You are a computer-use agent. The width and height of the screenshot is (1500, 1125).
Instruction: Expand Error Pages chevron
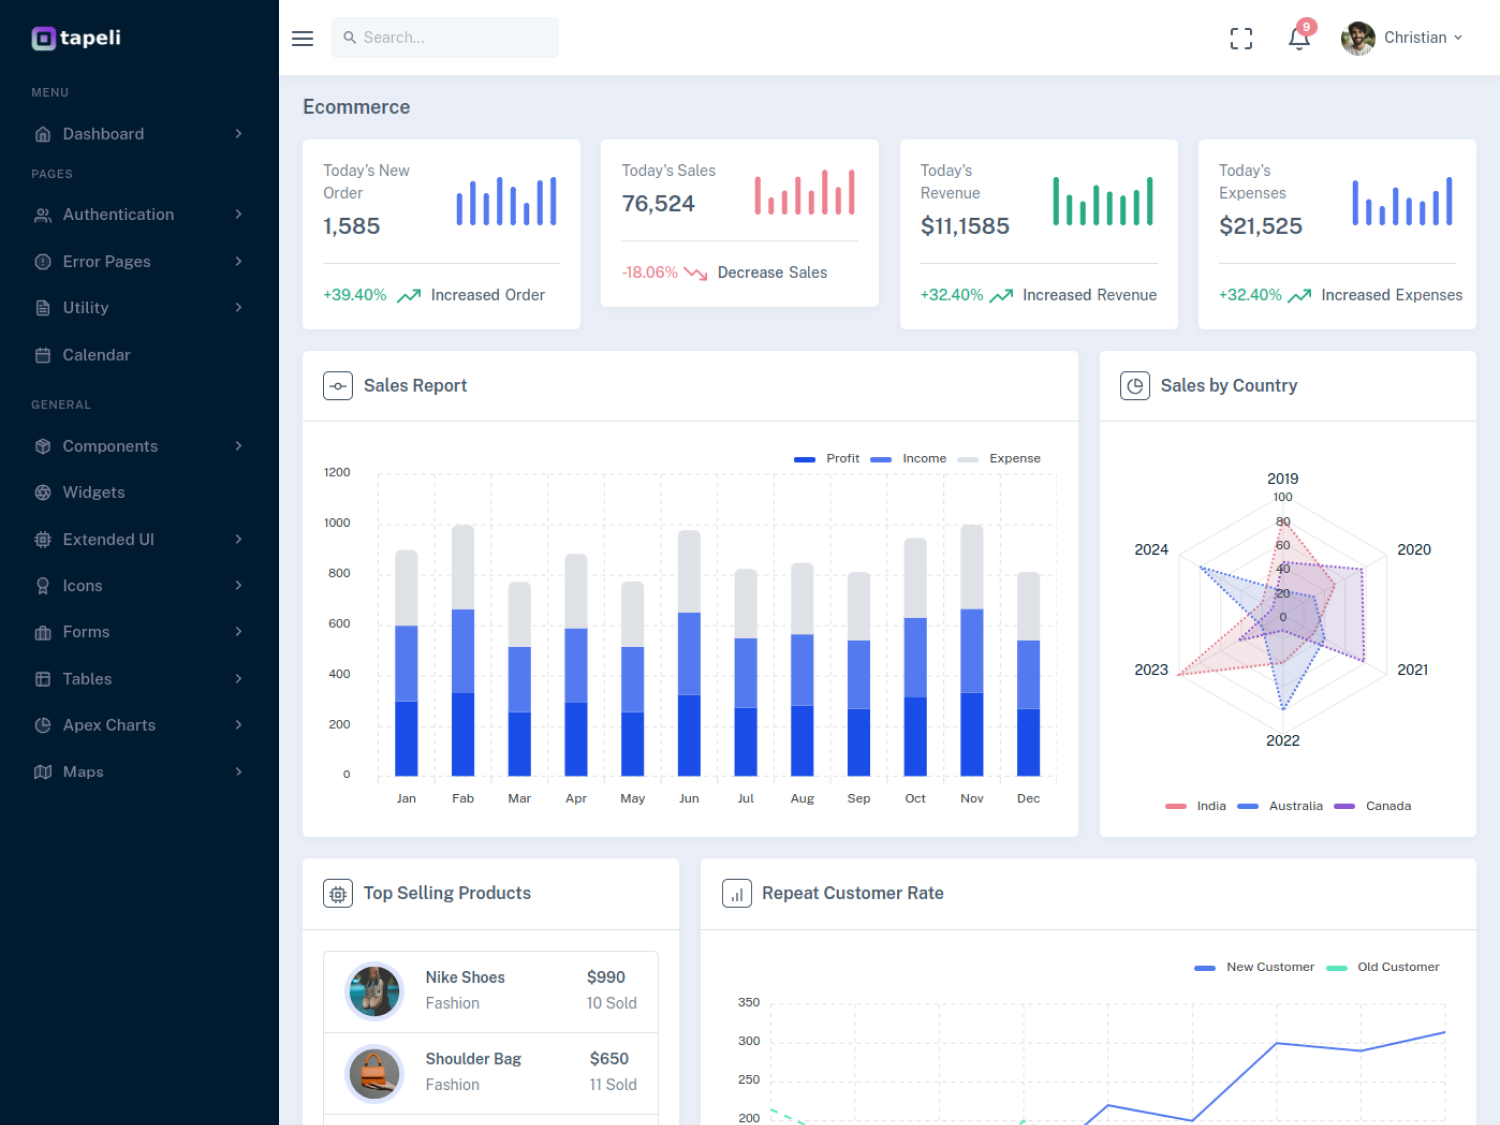238,262
